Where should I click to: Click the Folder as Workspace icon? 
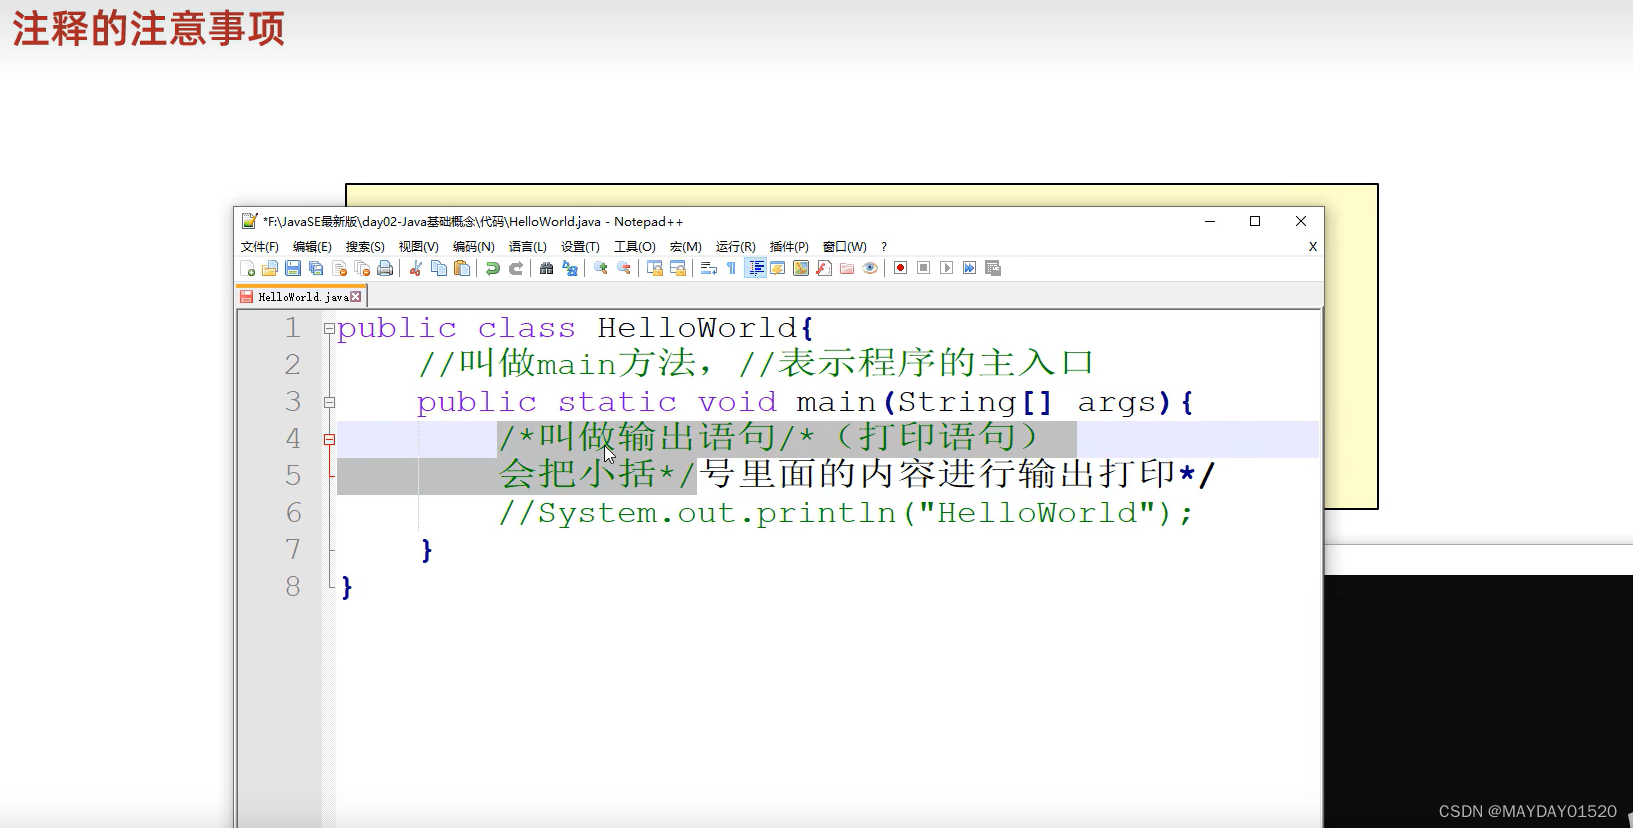pos(846,268)
